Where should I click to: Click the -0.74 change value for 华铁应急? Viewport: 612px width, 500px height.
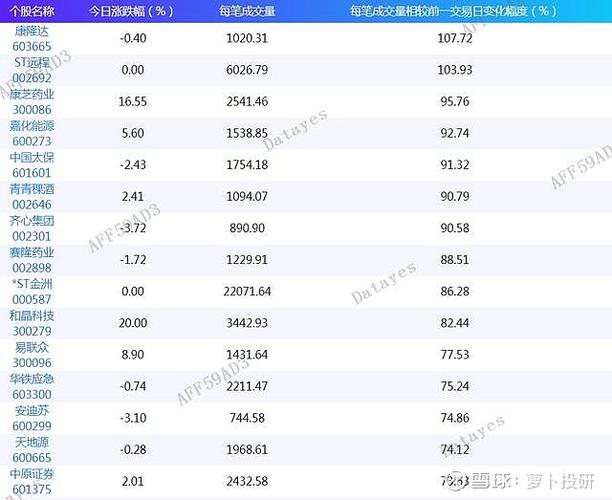(x=133, y=386)
